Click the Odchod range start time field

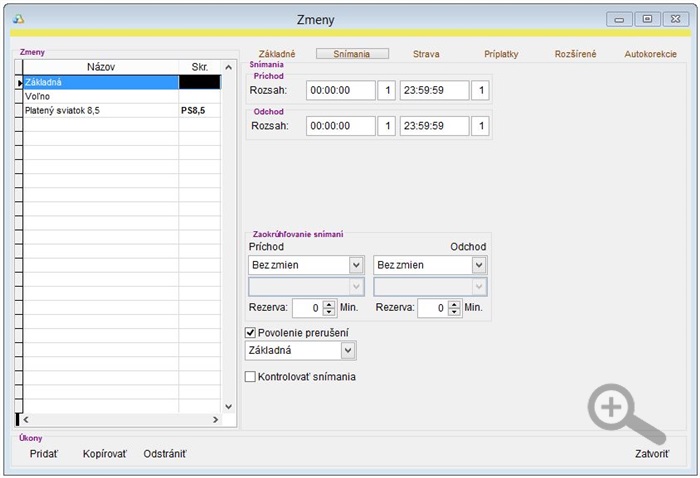pyautogui.click(x=341, y=126)
